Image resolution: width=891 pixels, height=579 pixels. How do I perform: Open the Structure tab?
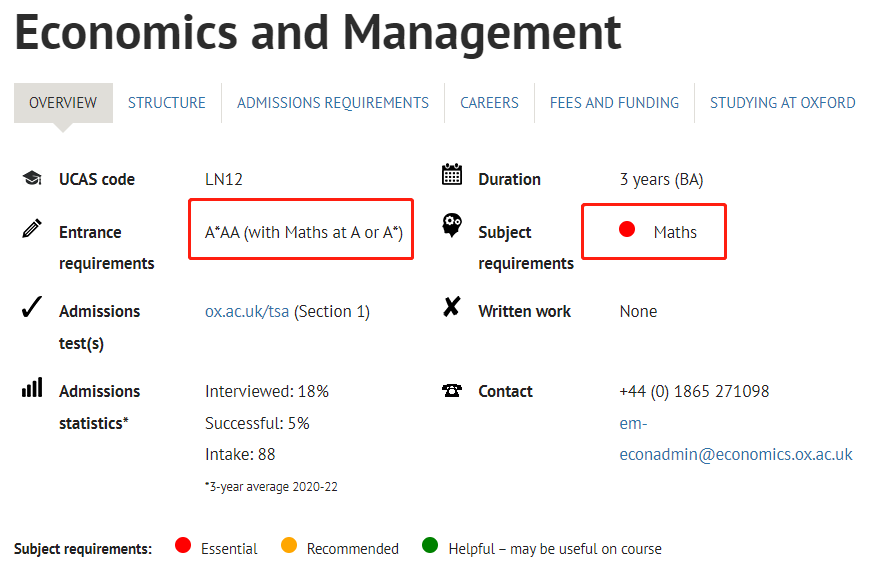pyautogui.click(x=166, y=103)
